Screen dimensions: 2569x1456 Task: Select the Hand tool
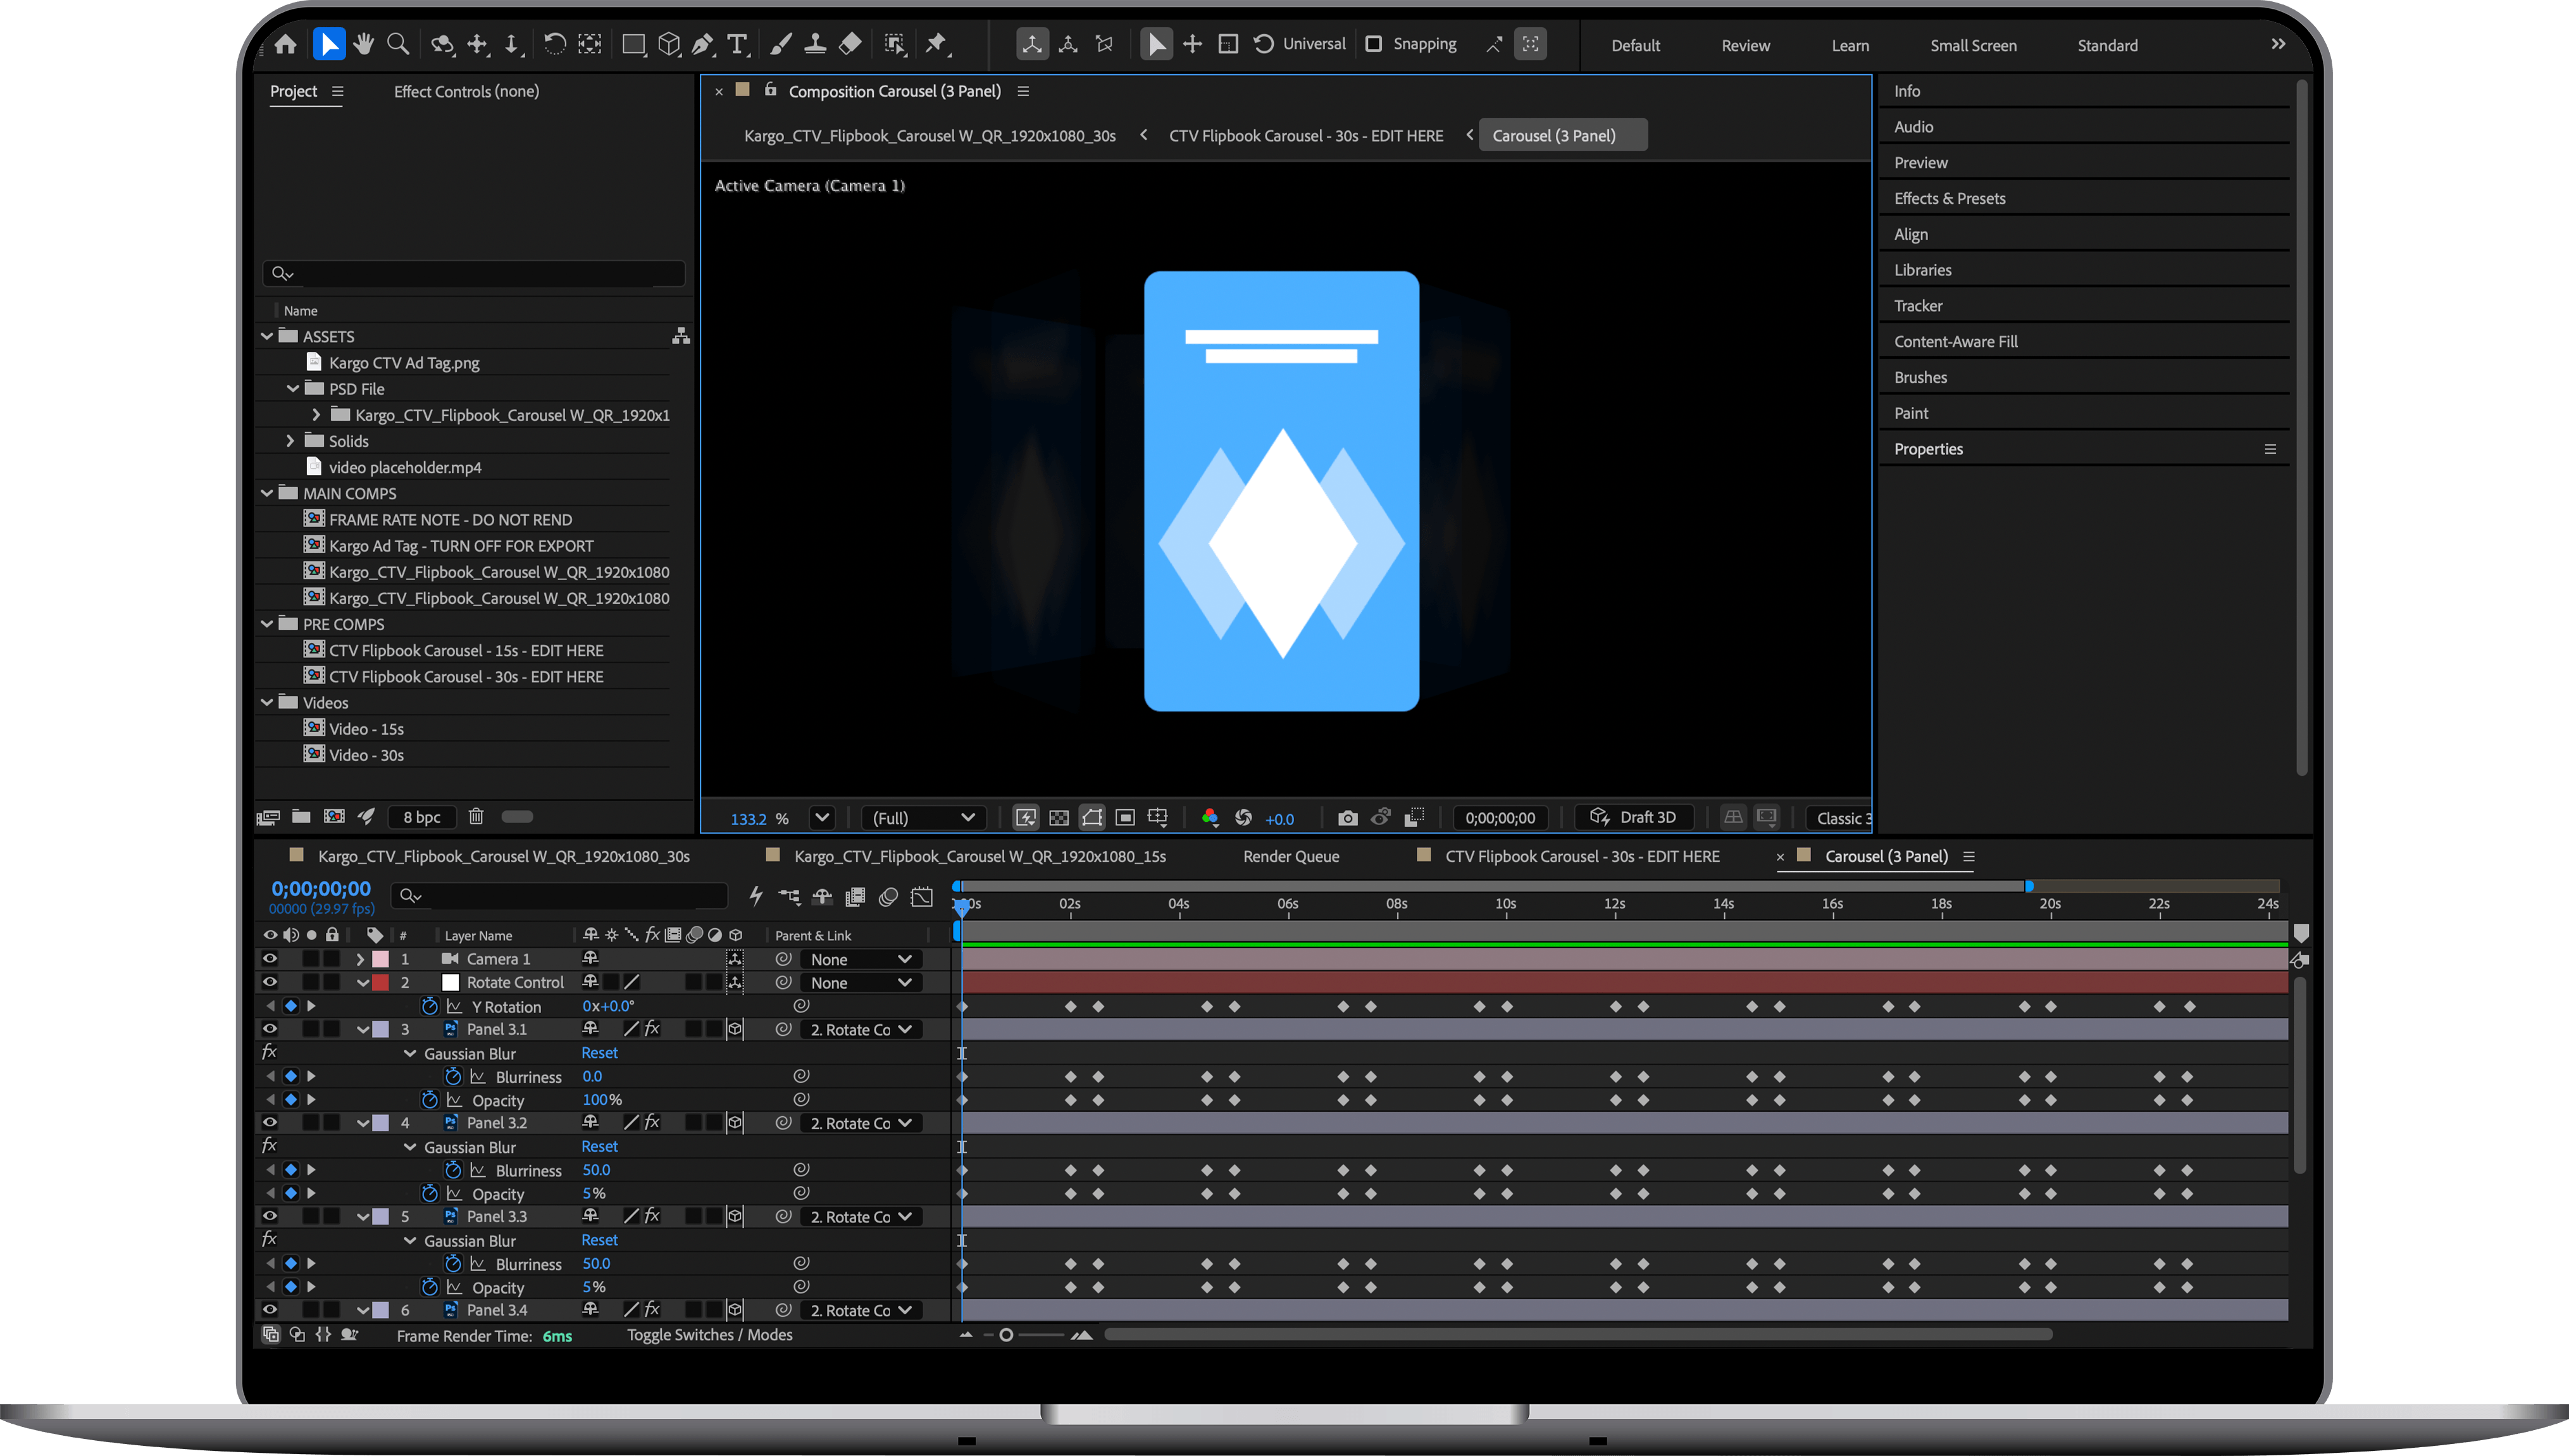[363, 44]
